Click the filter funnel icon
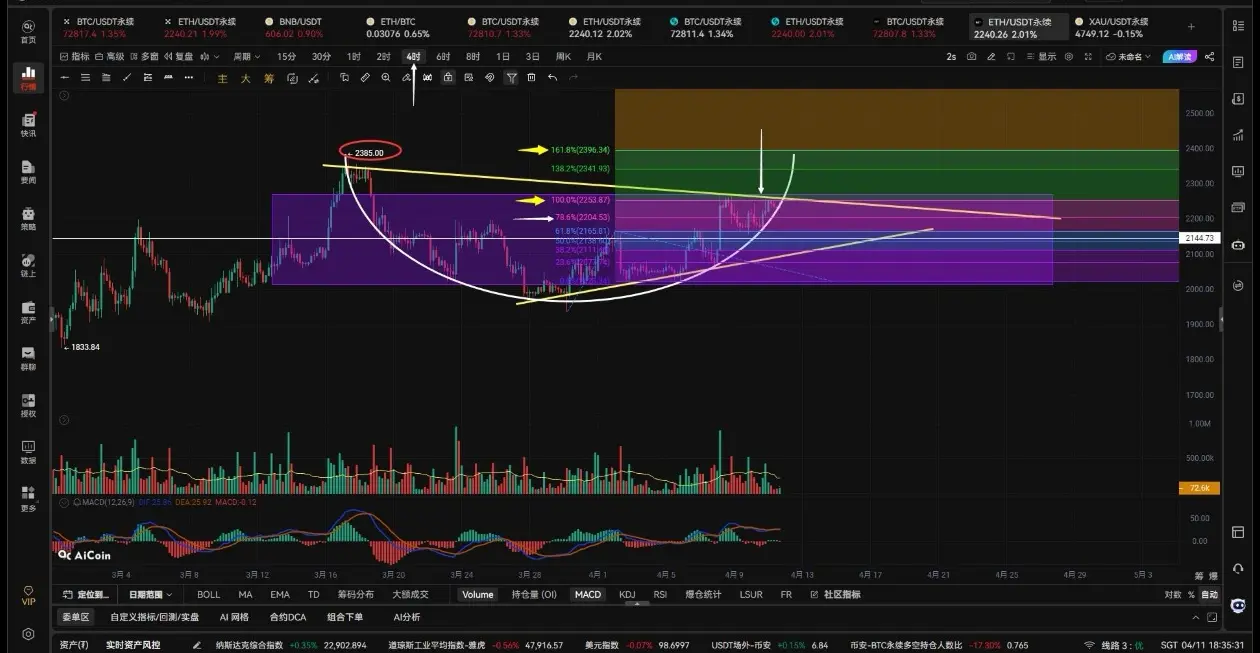This screenshot has height=653, width=1260. point(511,77)
